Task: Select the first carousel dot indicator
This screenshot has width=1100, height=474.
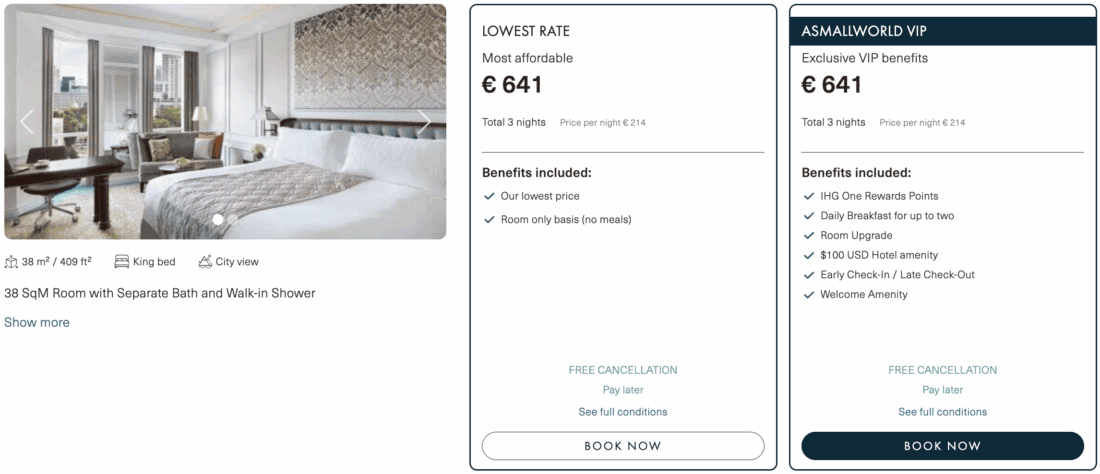Action: [x=218, y=219]
